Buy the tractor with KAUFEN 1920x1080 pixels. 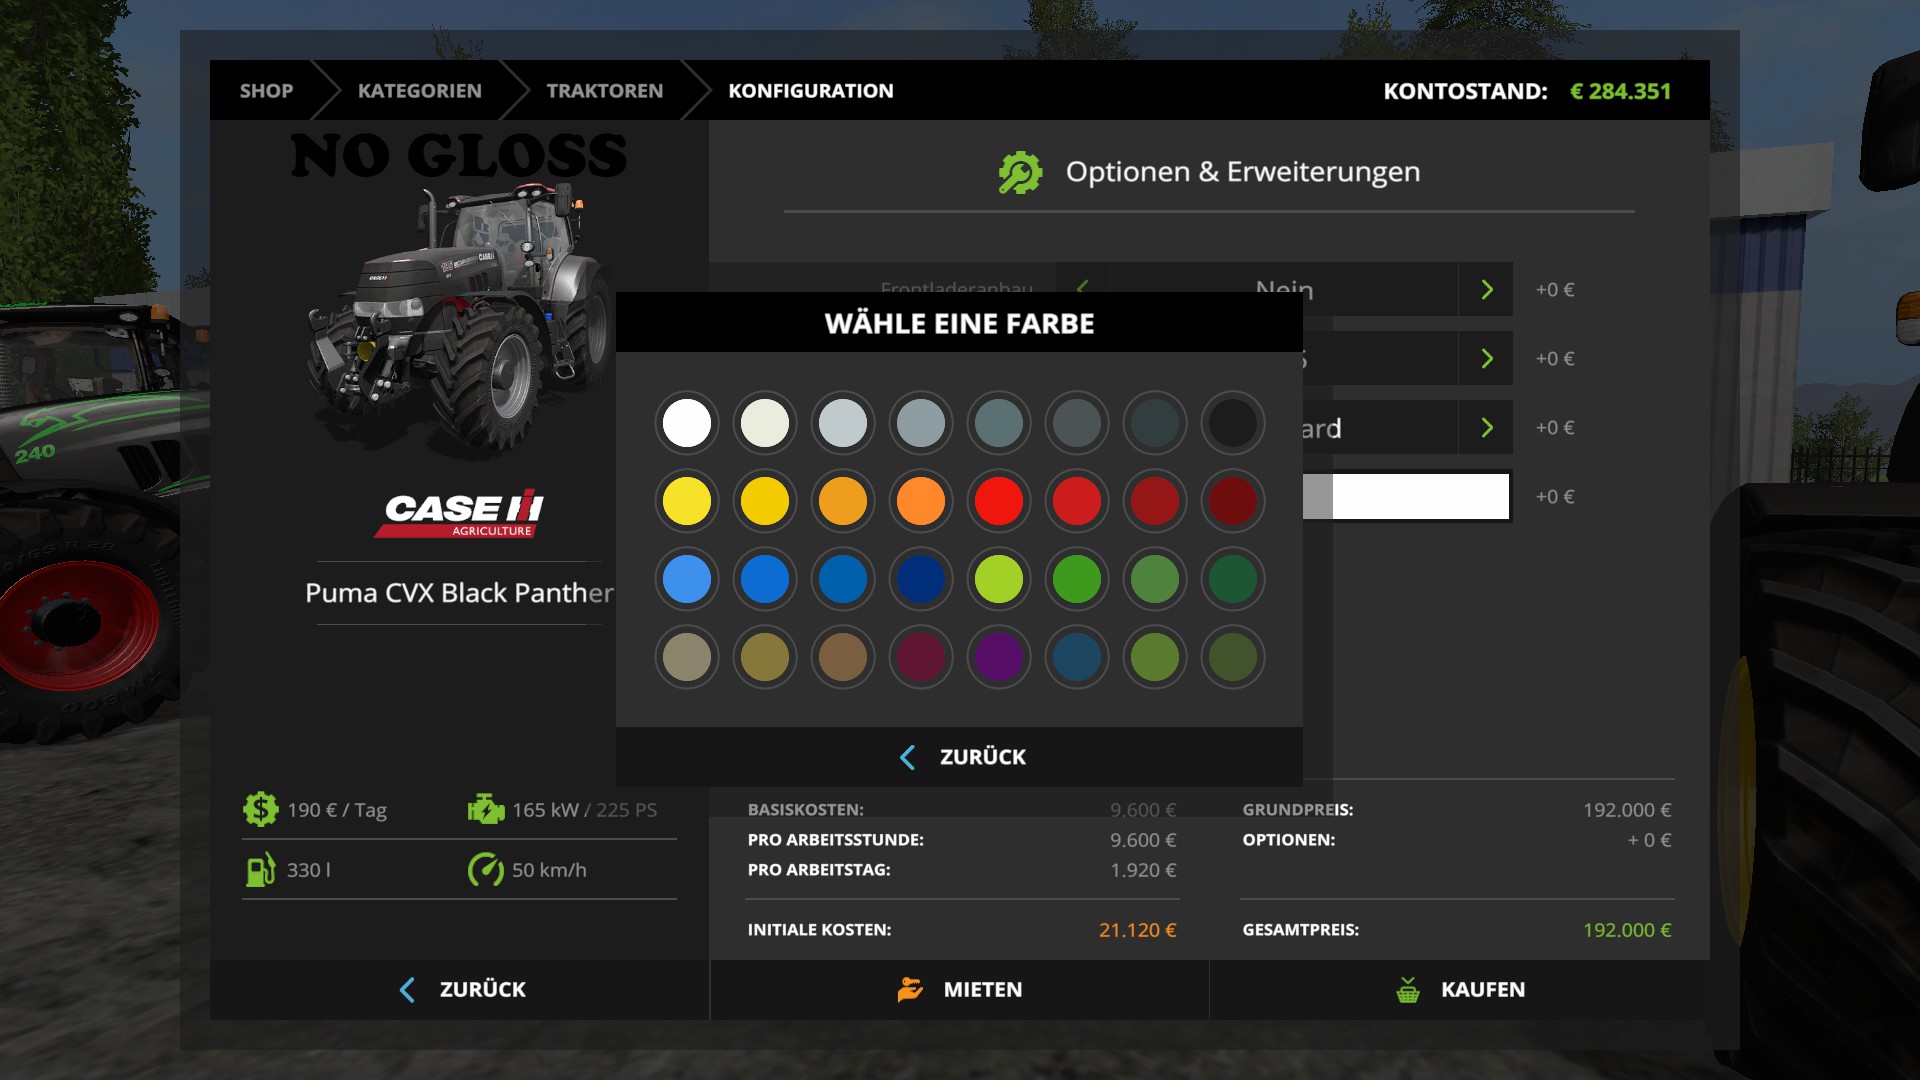click(1460, 990)
